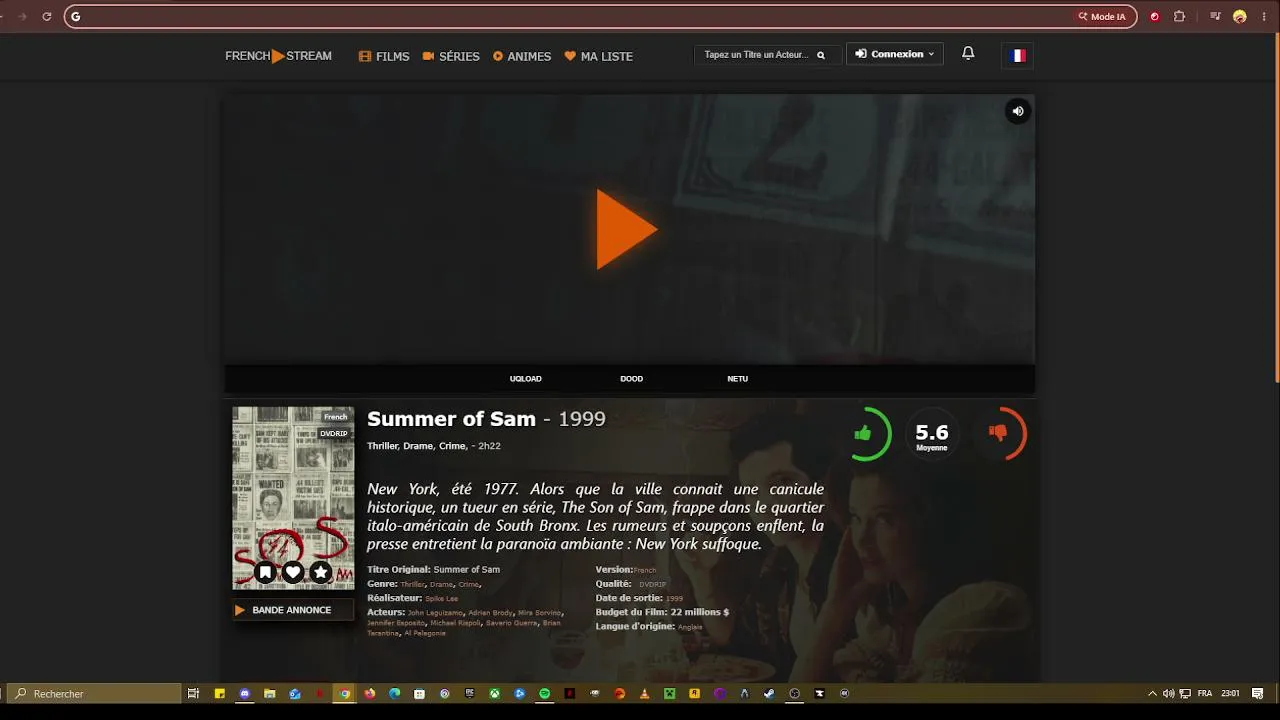Open actor John Leguizamo's link
1280x720 pixels.
pos(435,612)
